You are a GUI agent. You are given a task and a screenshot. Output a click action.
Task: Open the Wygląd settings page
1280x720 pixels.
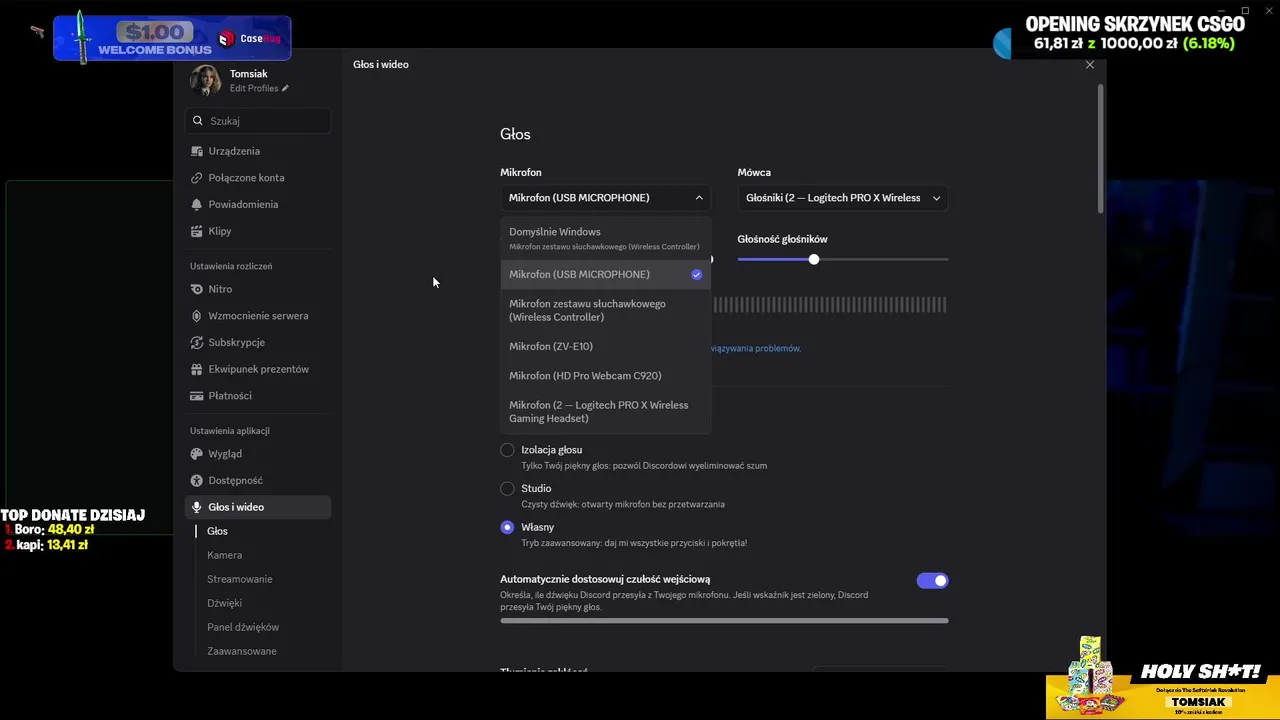coord(258,454)
